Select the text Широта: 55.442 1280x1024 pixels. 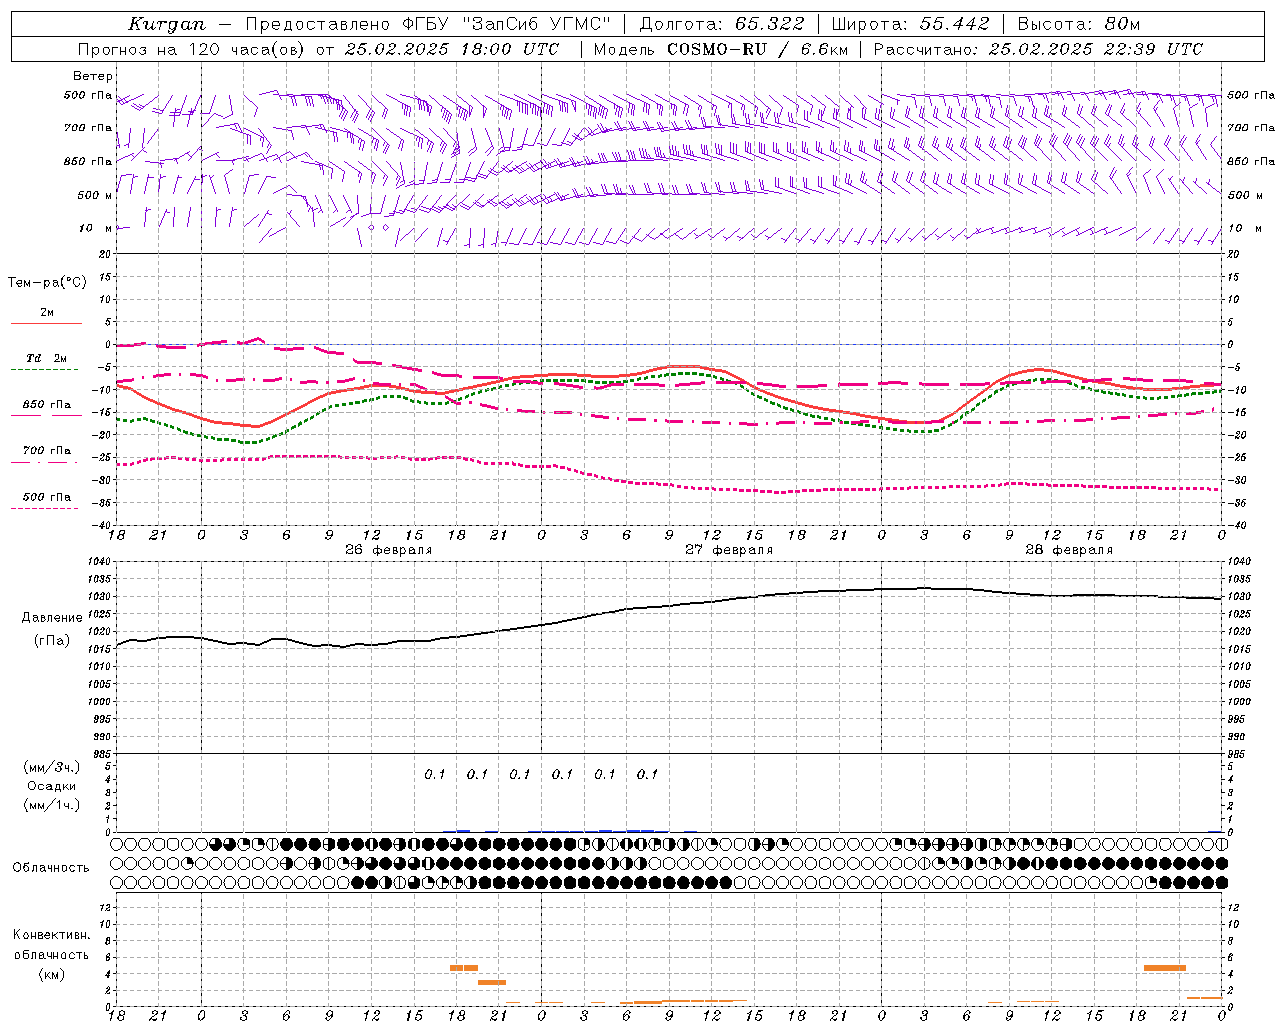tap(910, 24)
